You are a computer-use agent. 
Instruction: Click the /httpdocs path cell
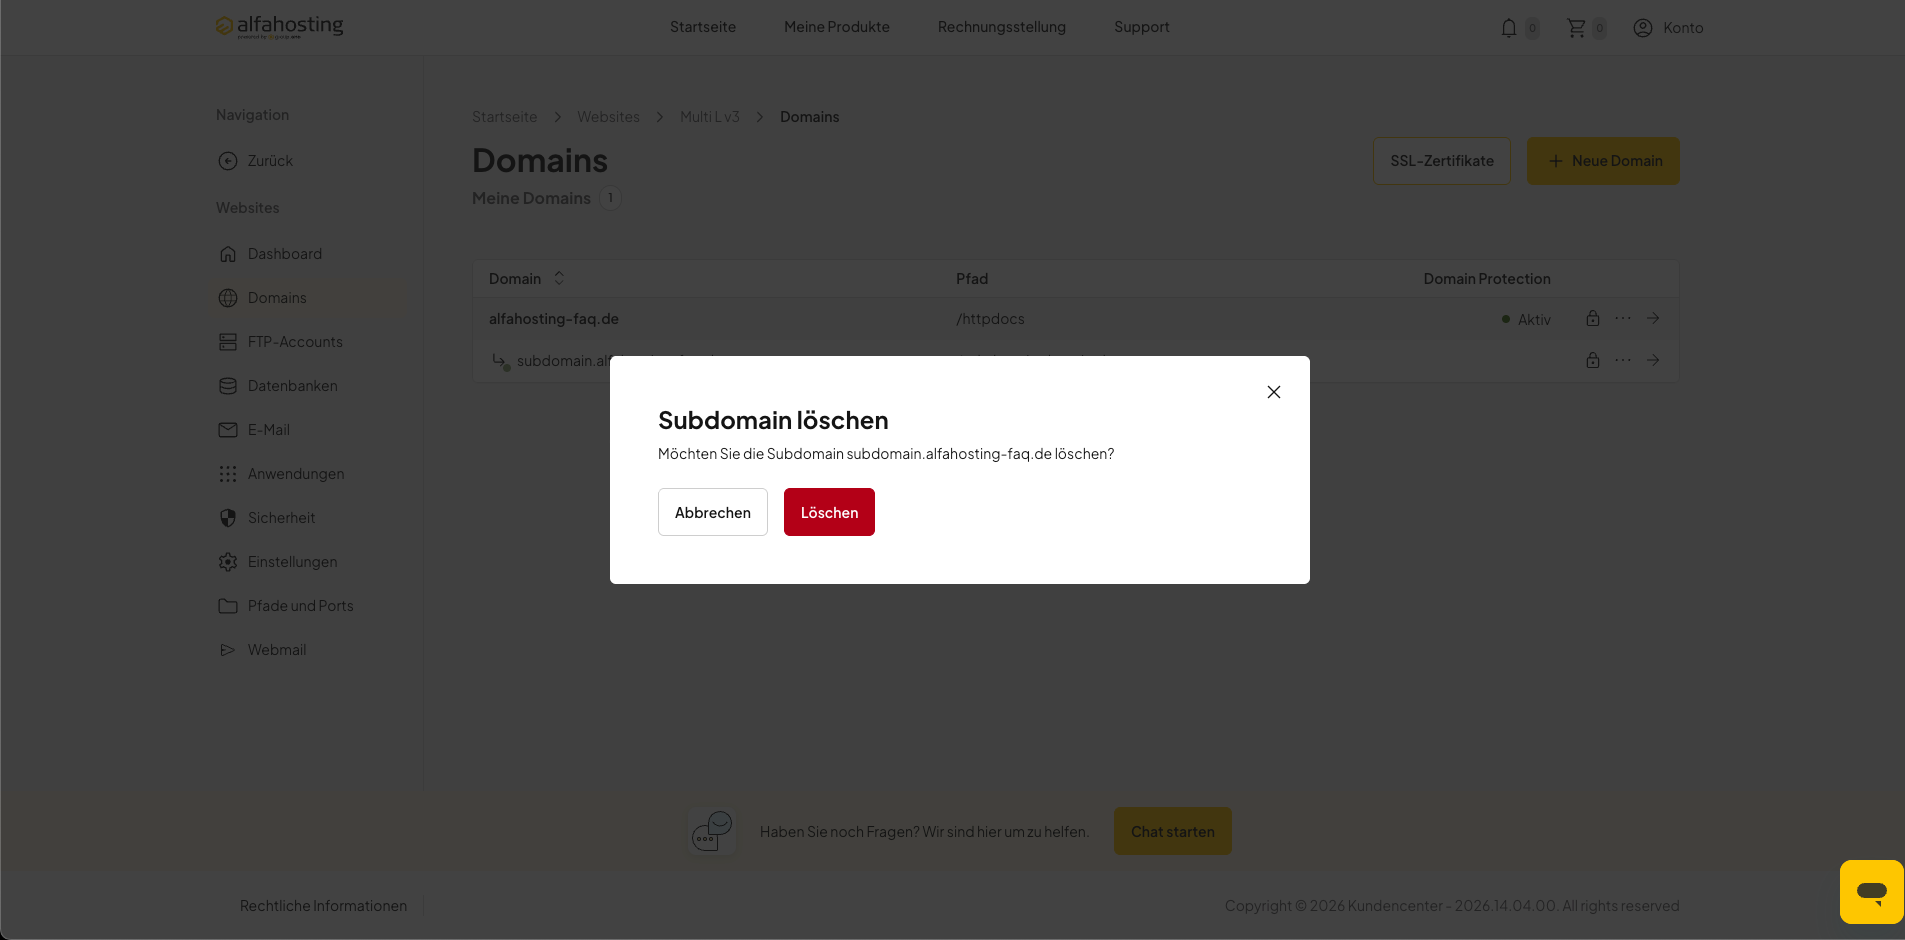(x=990, y=319)
